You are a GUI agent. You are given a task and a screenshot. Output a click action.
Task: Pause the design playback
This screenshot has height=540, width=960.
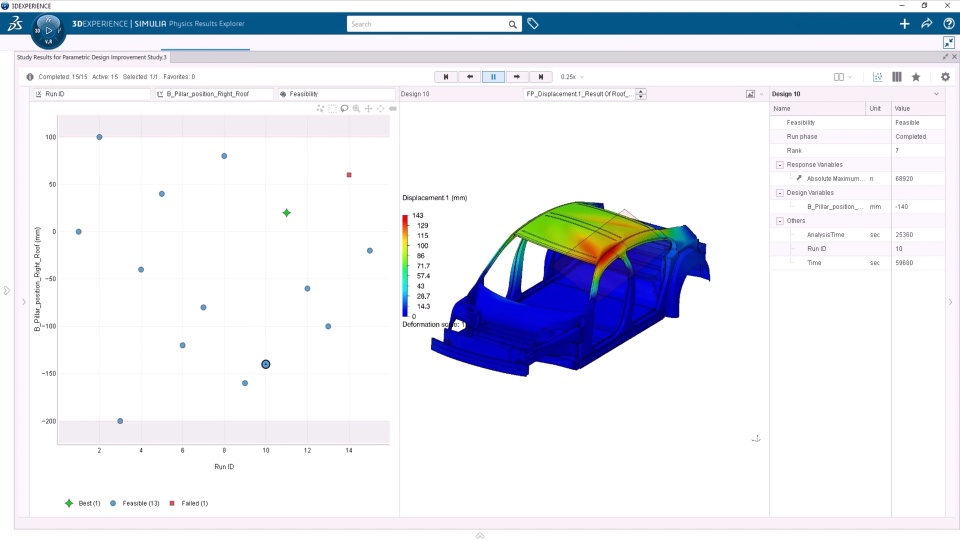tap(493, 77)
